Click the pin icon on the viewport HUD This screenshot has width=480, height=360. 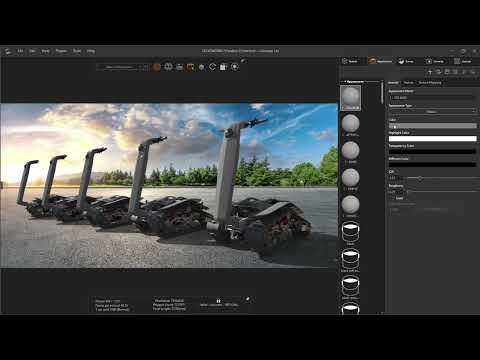click(248, 299)
